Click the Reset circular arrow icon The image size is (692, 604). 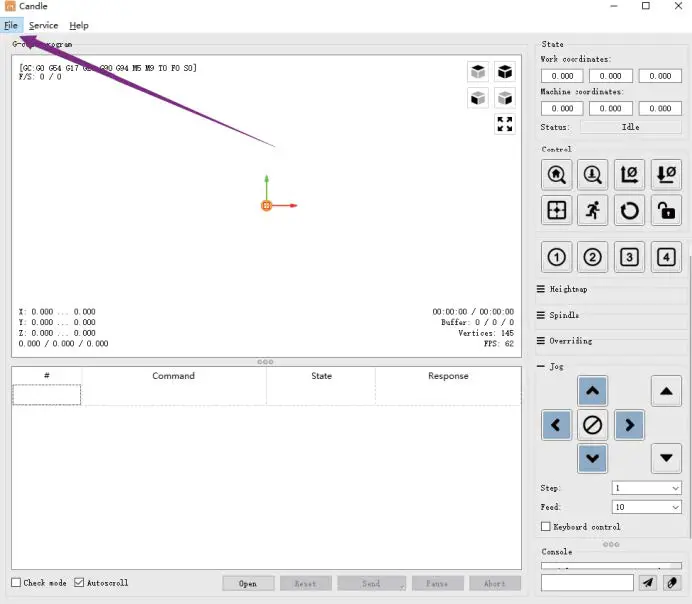coord(629,210)
